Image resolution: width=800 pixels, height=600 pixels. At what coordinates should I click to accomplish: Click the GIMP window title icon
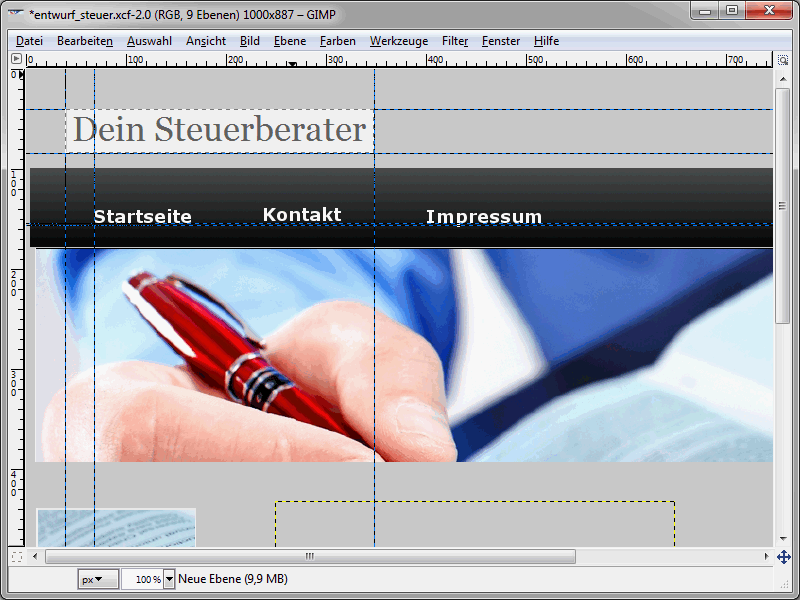pyautogui.click(x=16, y=14)
